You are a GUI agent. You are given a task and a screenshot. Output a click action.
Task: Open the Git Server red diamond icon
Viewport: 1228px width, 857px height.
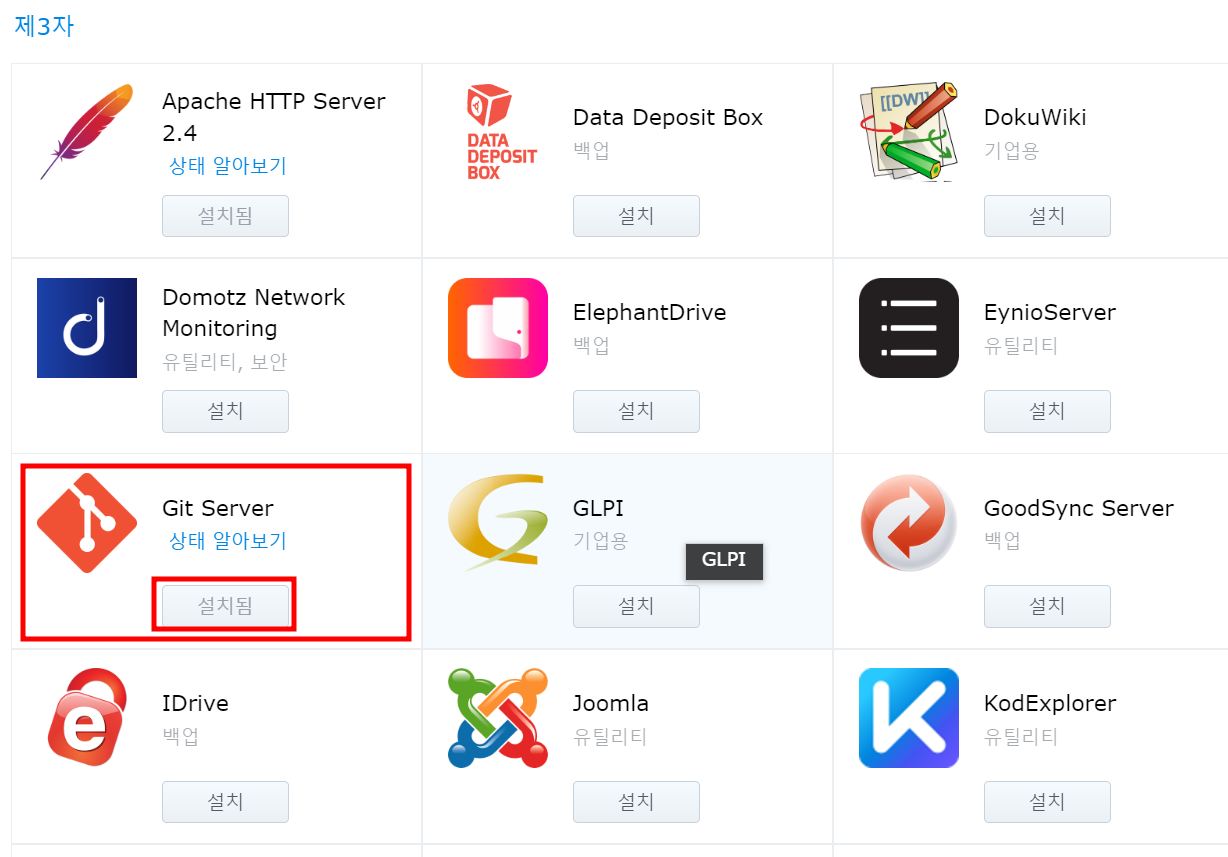pos(87,523)
